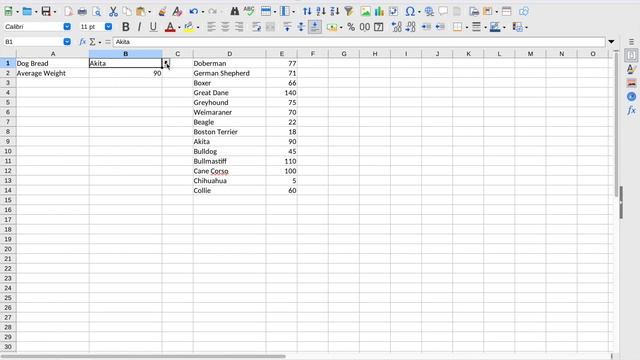The image size is (640, 360).
Task: Open the font name dropdown
Action: click(x=67, y=27)
